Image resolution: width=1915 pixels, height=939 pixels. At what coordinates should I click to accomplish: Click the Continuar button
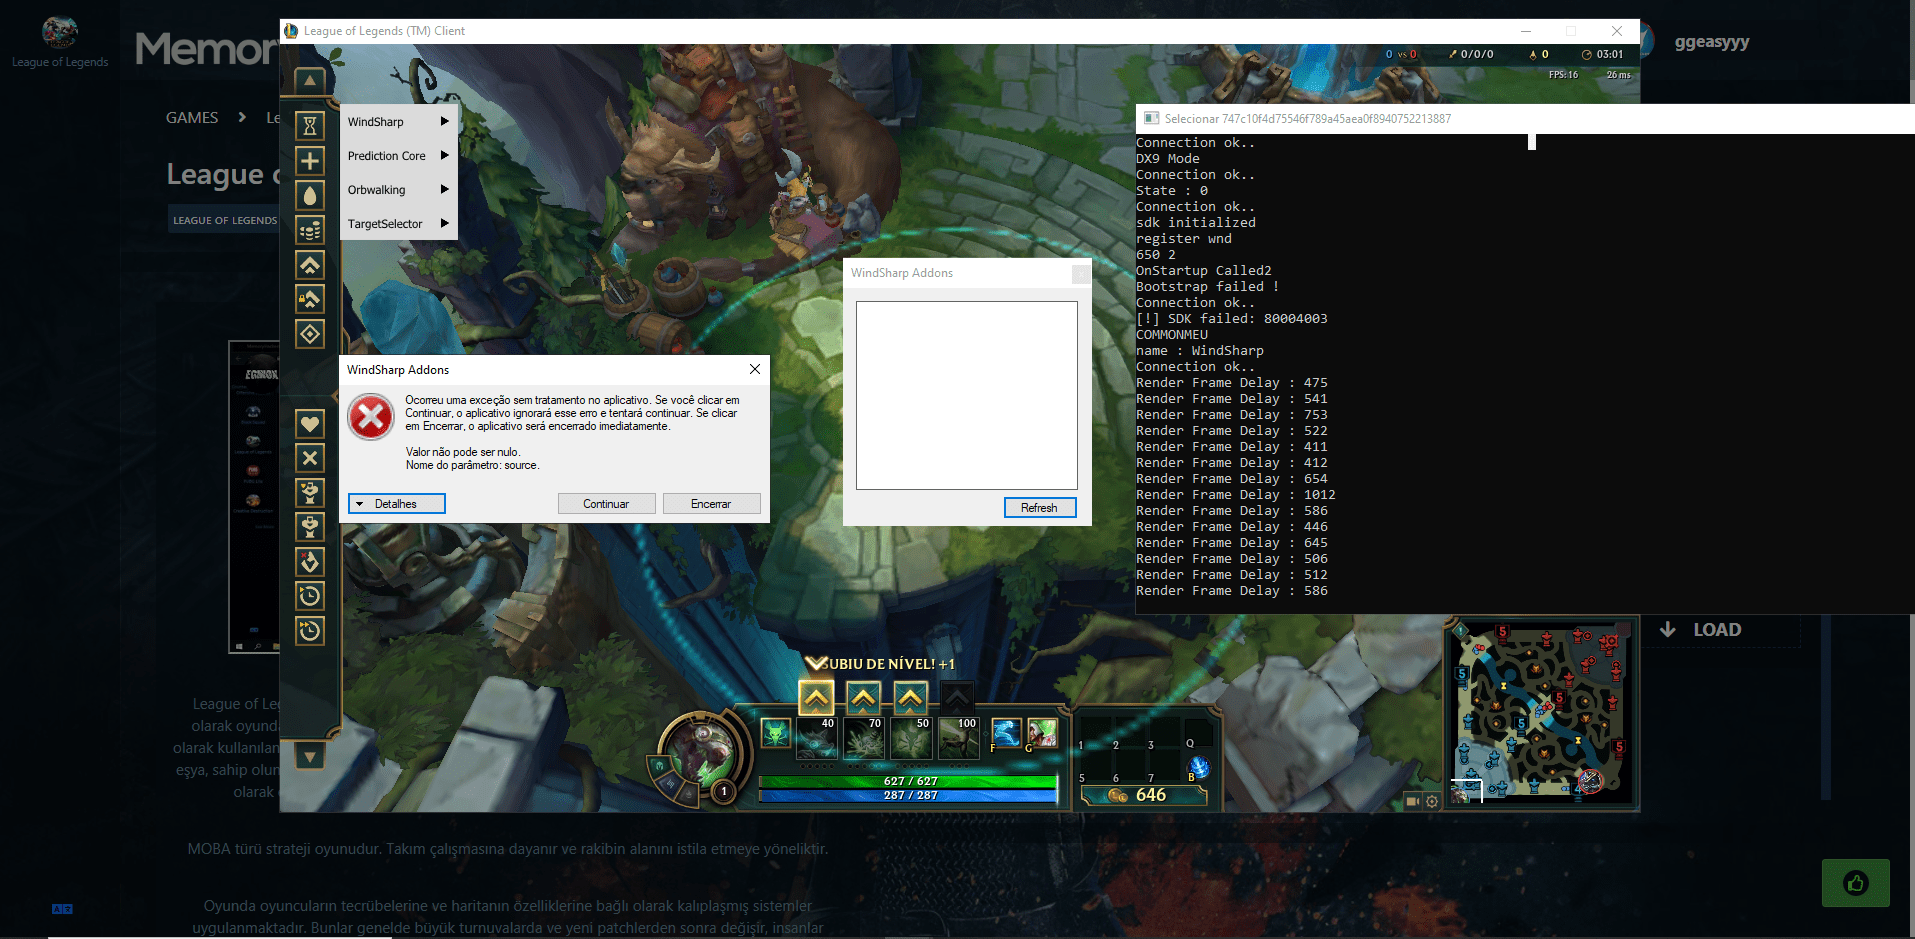click(x=607, y=504)
